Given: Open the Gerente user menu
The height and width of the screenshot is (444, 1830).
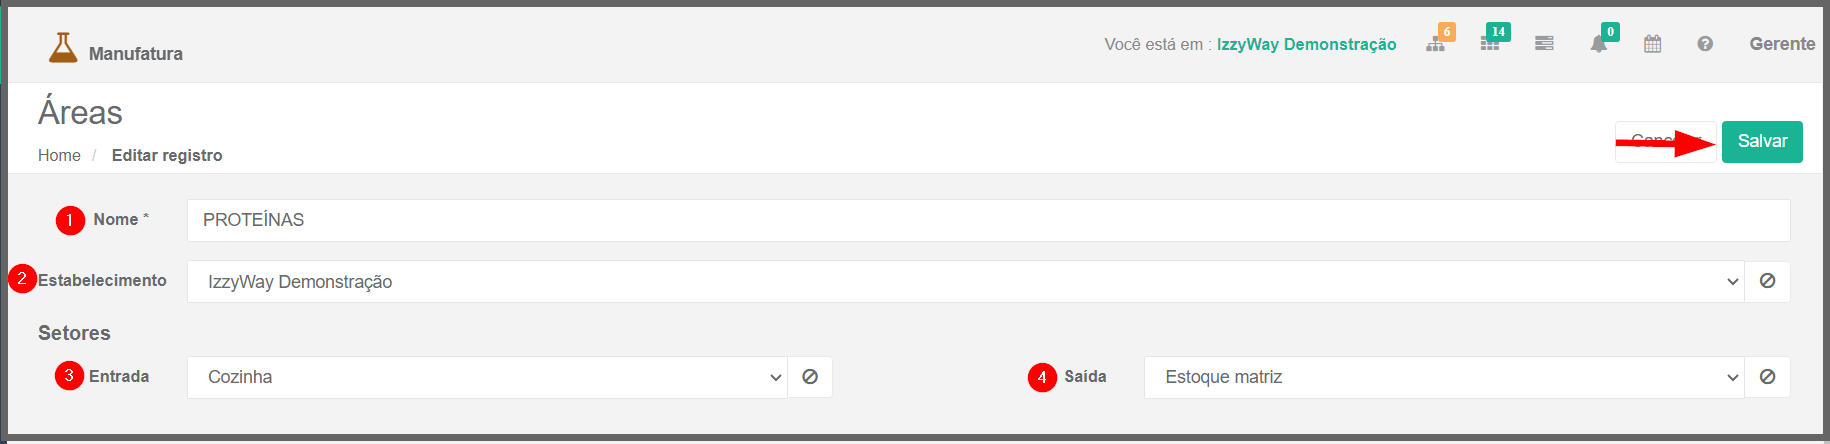Looking at the screenshot, I should coord(1782,44).
